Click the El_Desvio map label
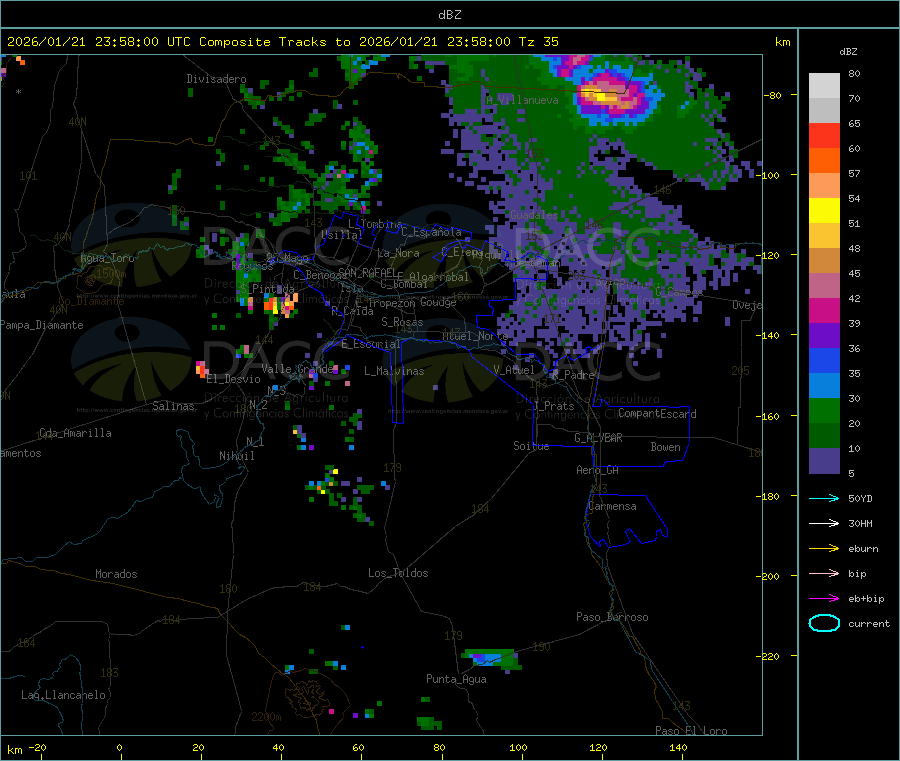This screenshot has width=900, height=761. (x=233, y=379)
